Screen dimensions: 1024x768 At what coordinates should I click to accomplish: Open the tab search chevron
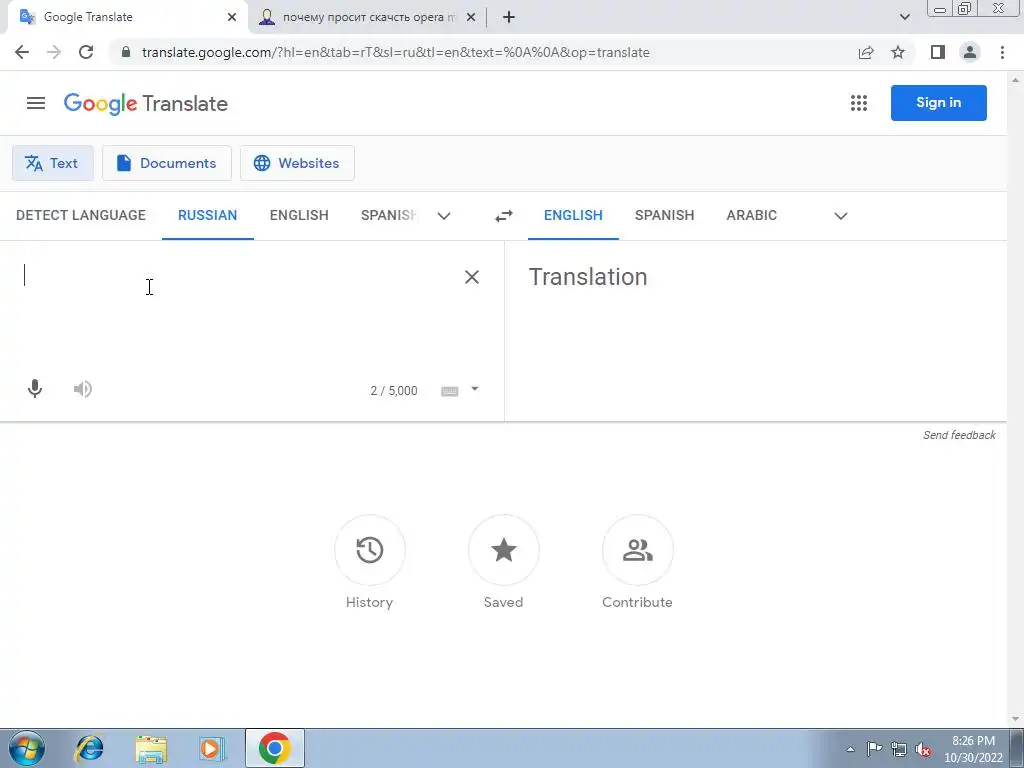coord(904,17)
